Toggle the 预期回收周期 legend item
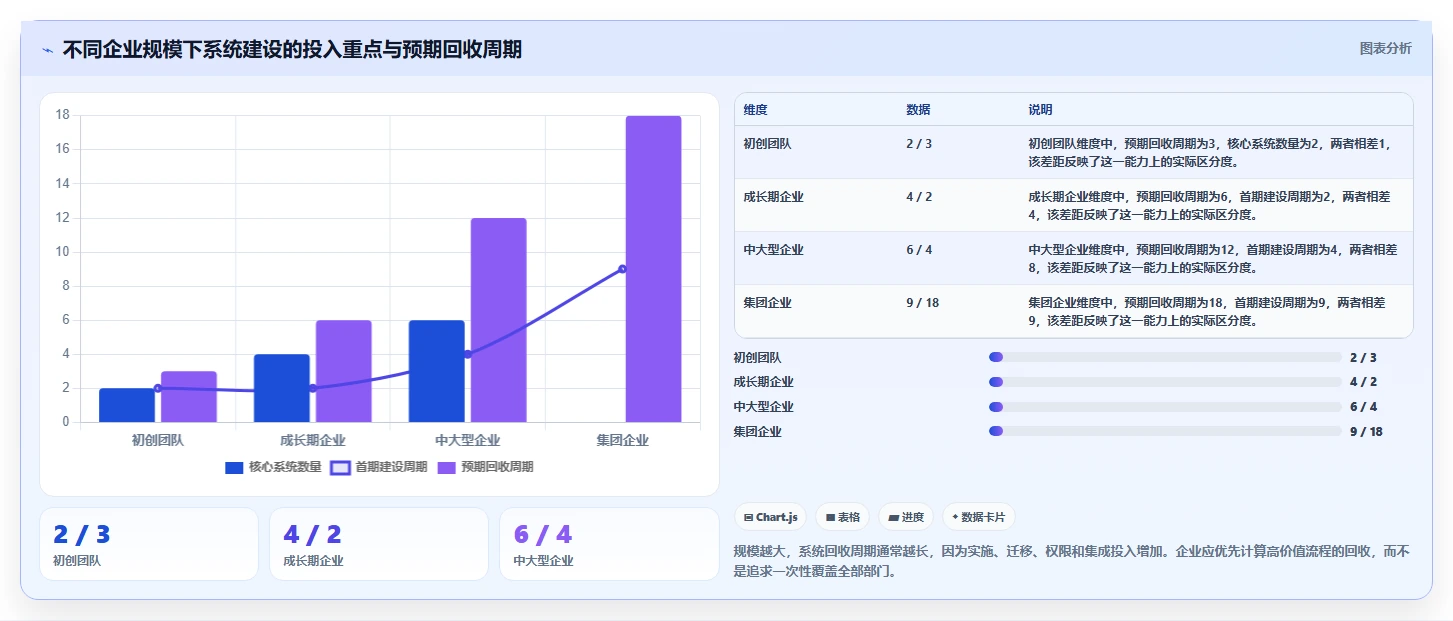The height and width of the screenshot is (621, 1453). point(485,467)
